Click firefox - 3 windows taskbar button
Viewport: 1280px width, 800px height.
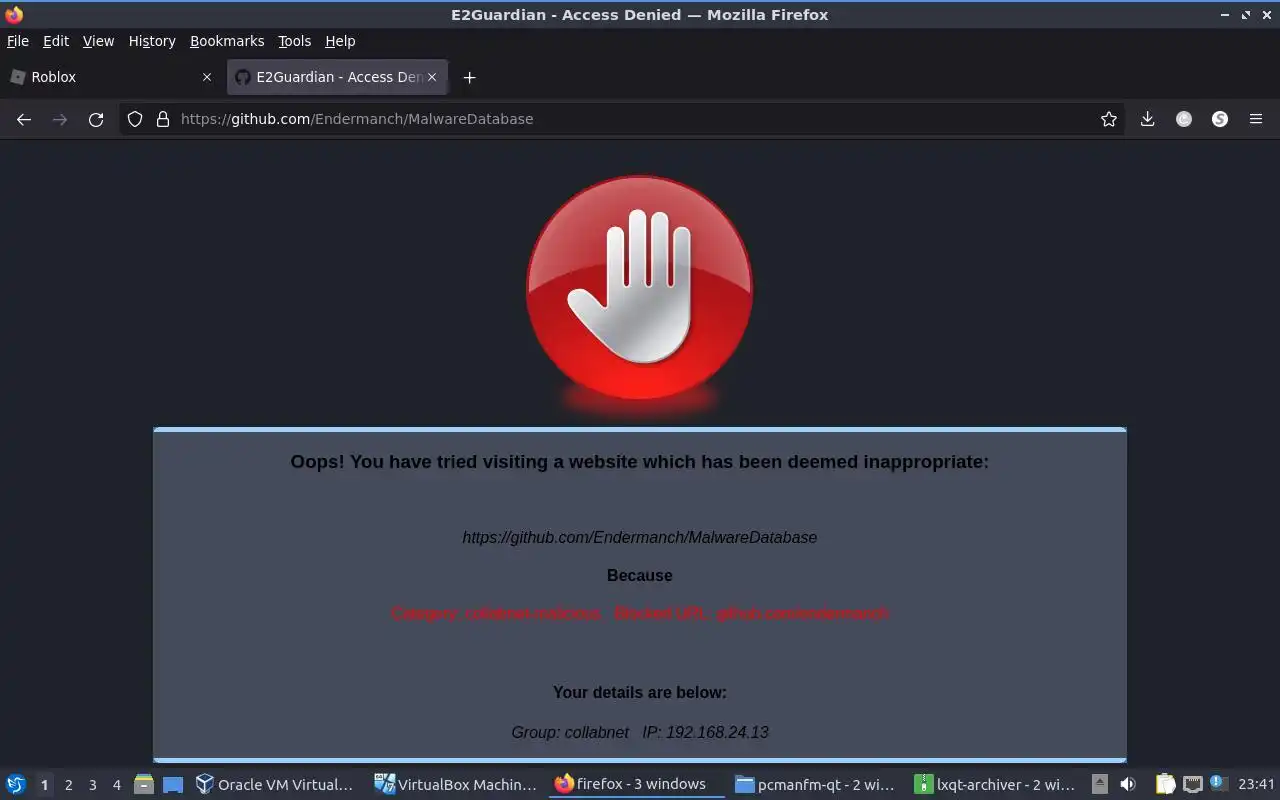point(638,784)
